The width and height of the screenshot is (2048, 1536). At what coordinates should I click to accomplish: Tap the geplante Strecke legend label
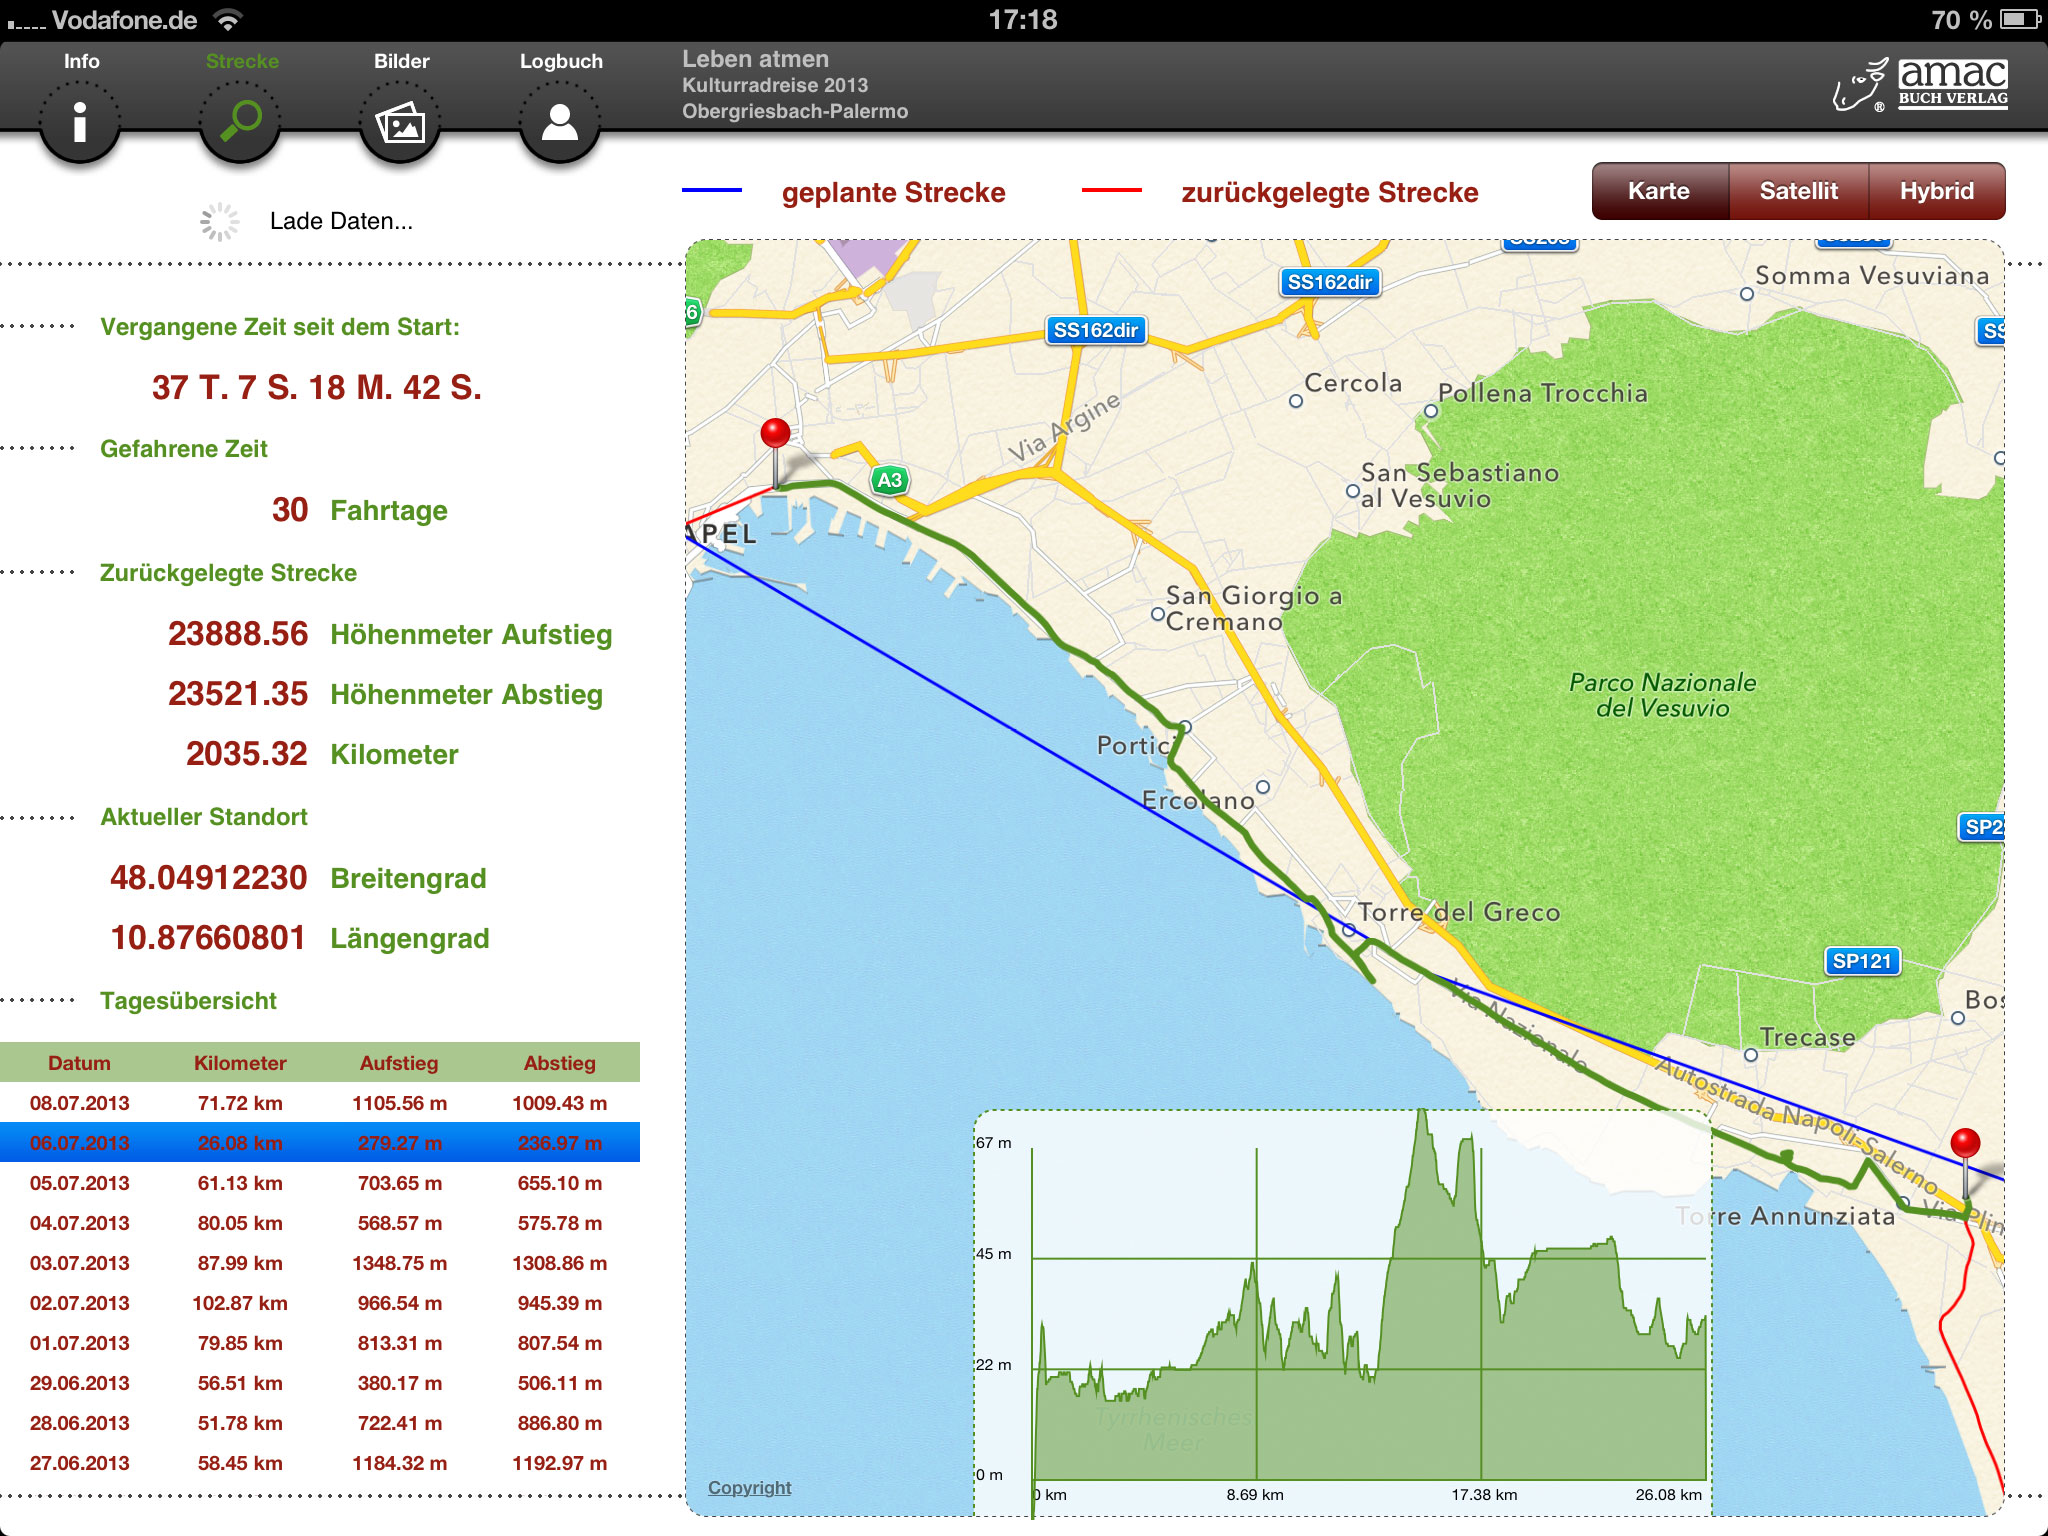893,192
